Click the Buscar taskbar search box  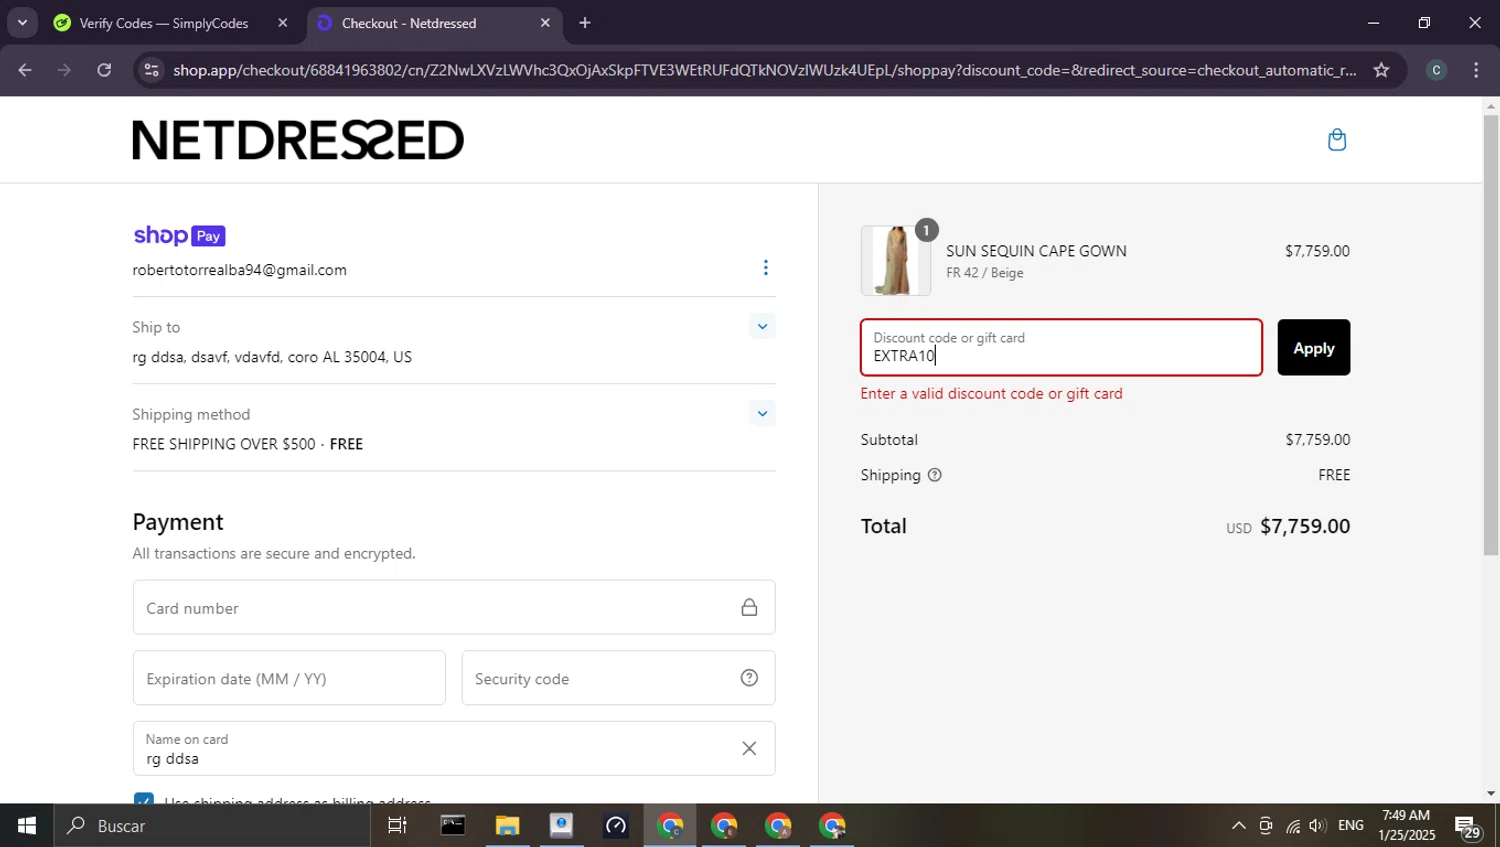212,826
